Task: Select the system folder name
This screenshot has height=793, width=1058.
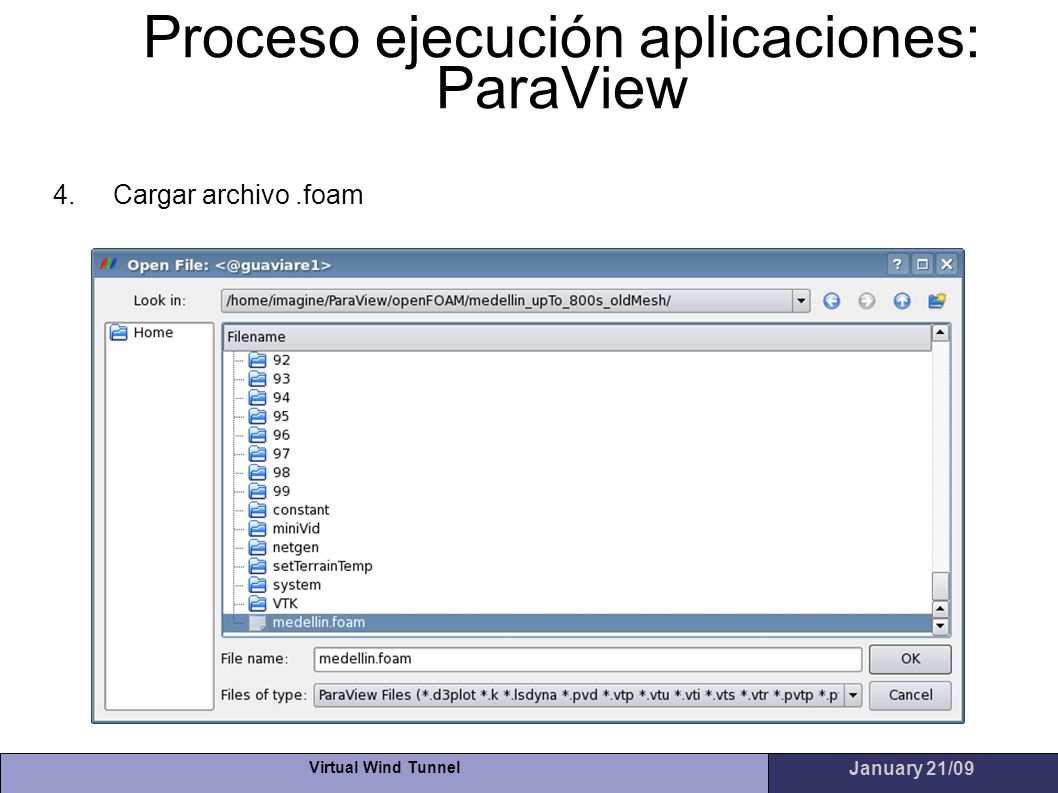Action: (x=297, y=586)
